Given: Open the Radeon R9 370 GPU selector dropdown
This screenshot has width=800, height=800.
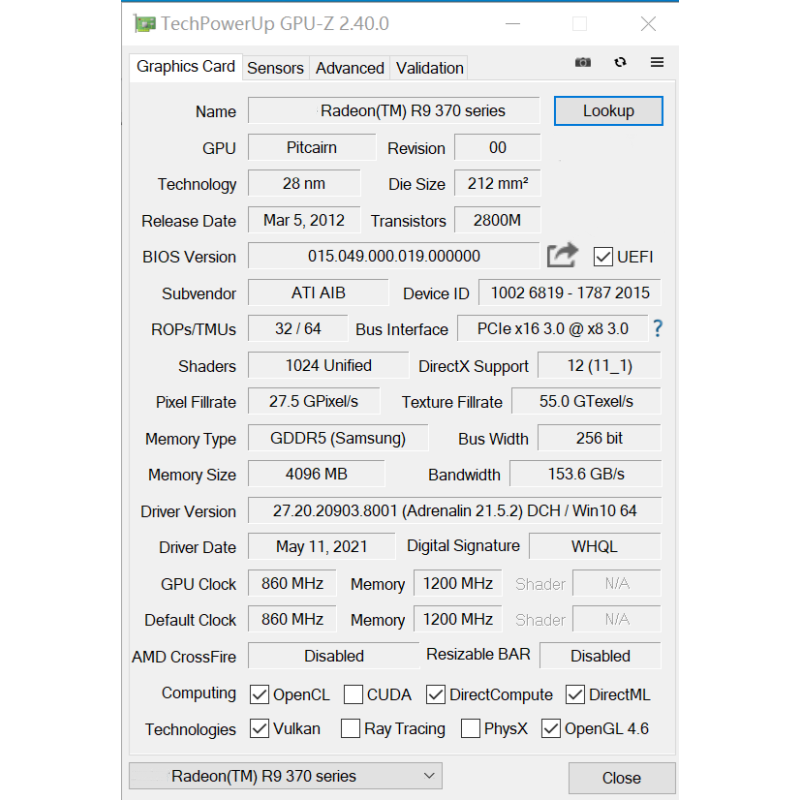Looking at the screenshot, I should click(286, 776).
